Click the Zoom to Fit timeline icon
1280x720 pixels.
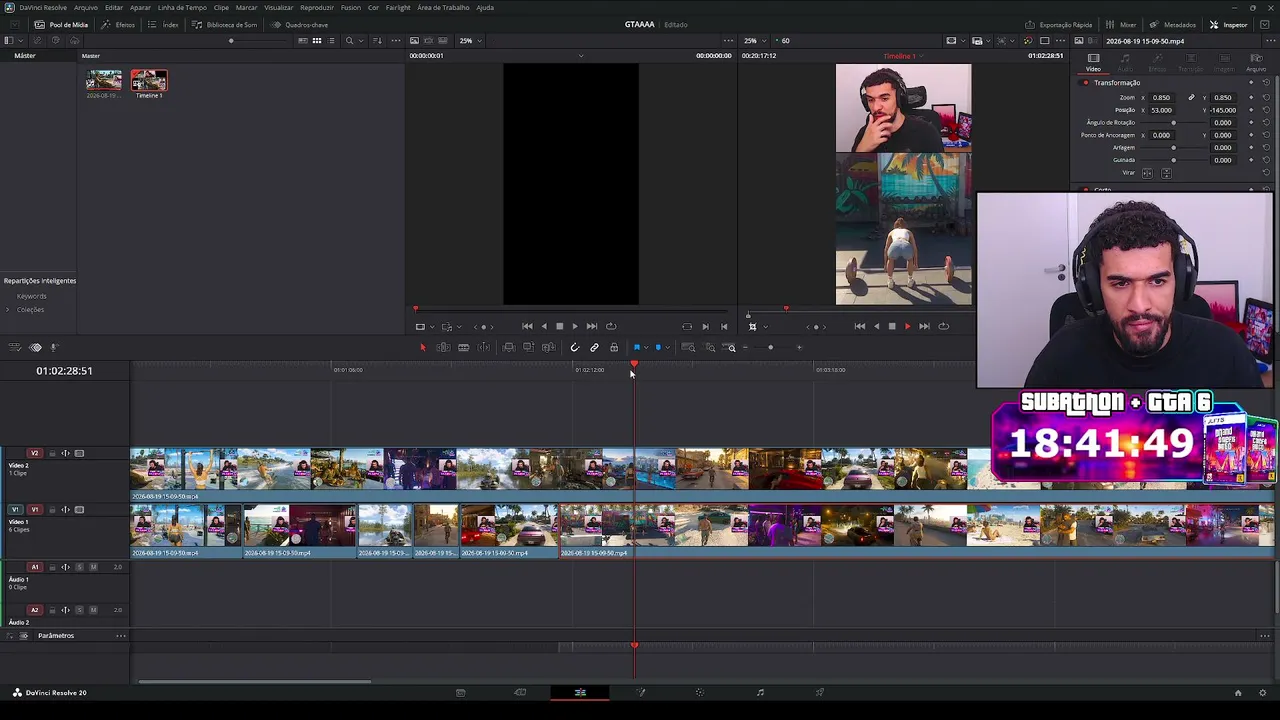pyautogui.click(x=689, y=347)
